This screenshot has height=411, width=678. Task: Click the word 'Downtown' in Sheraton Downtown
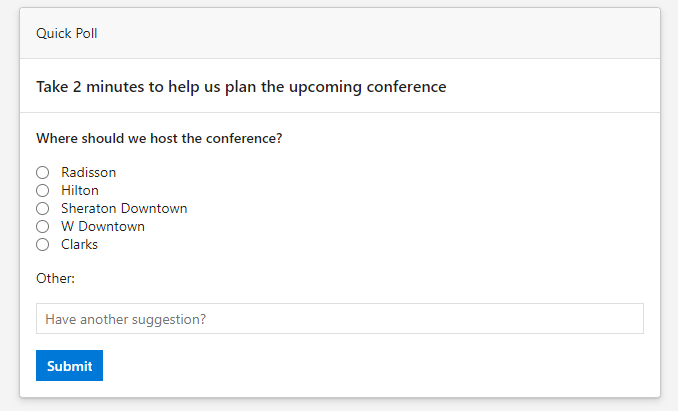tap(154, 209)
